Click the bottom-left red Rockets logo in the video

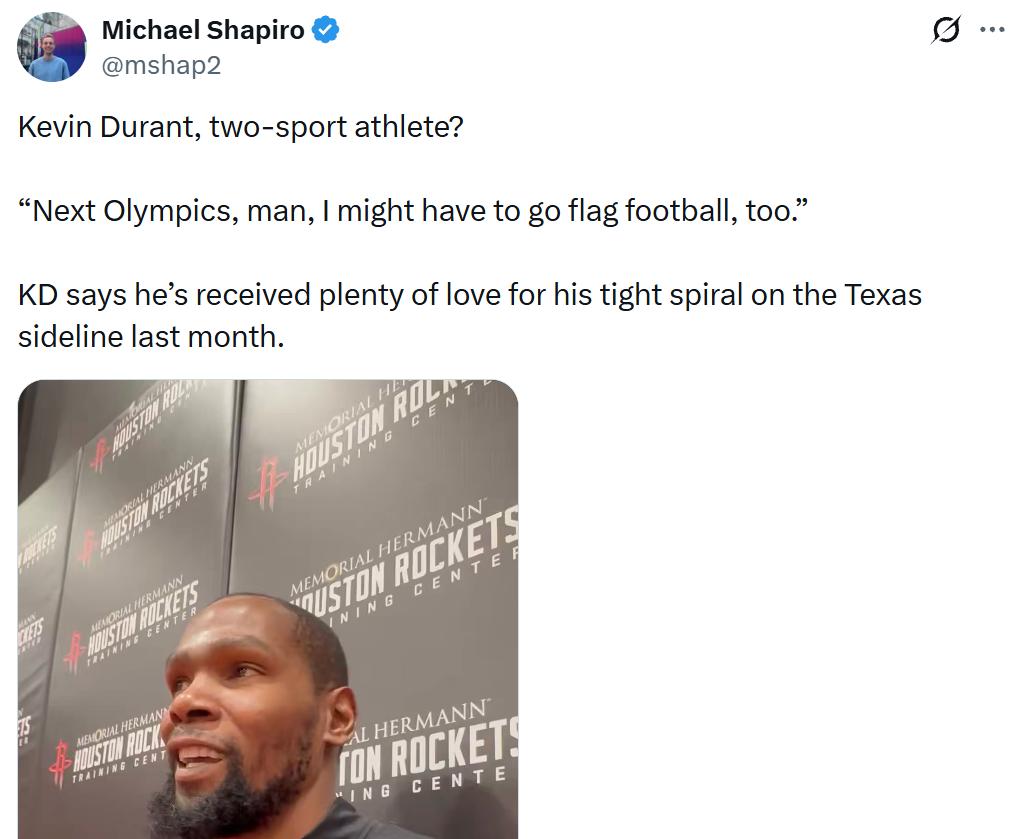61,763
